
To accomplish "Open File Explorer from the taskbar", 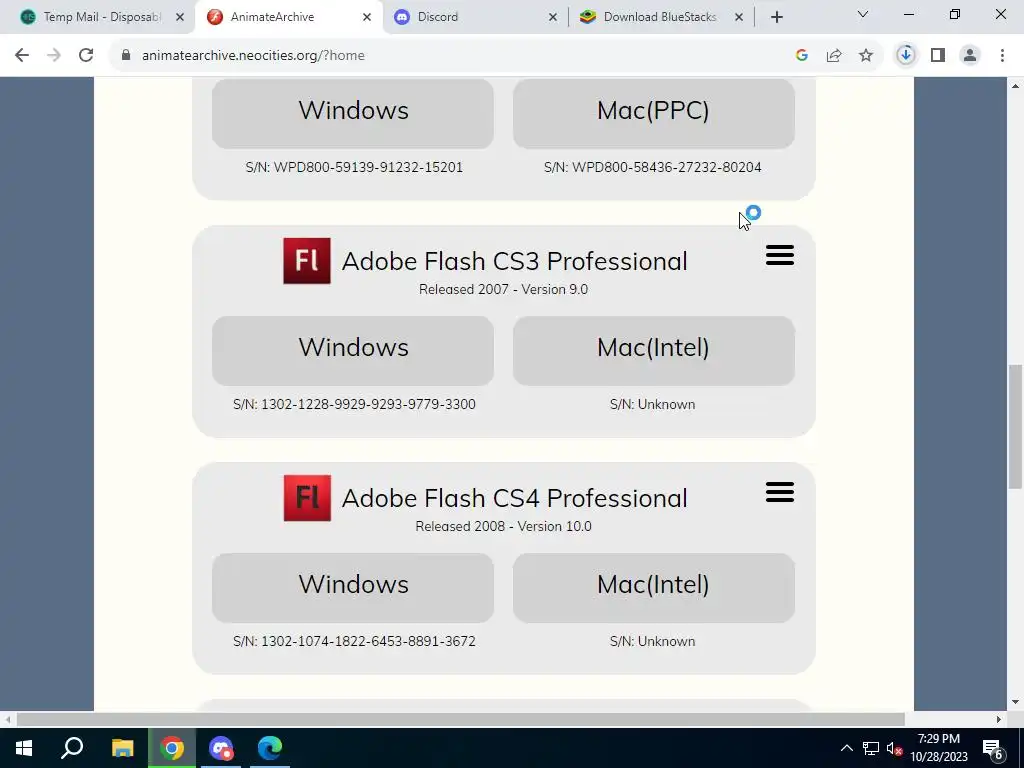I will (x=122, y=748).
